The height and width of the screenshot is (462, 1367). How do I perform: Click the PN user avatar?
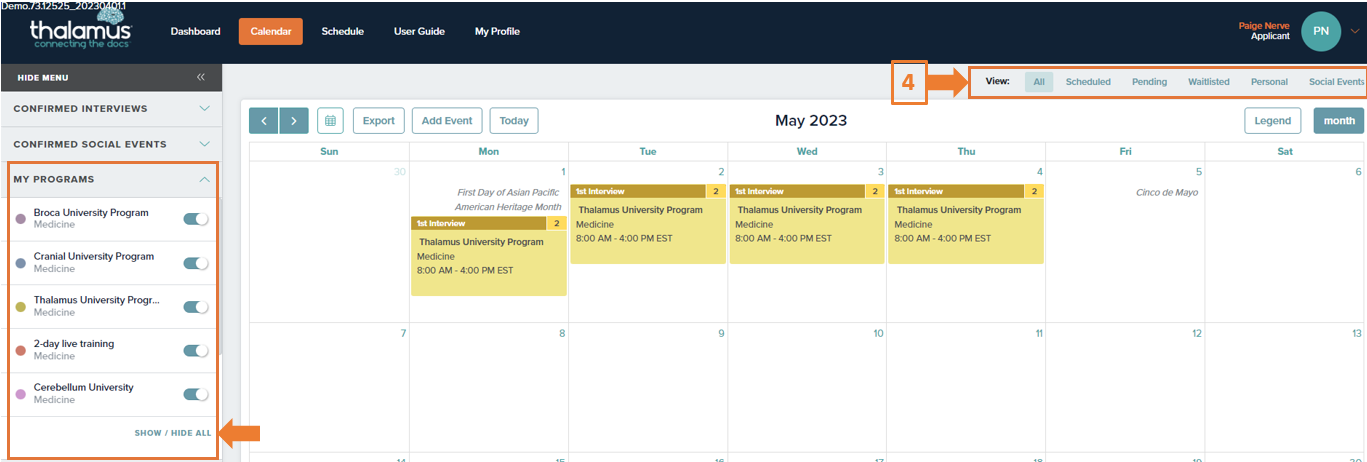coord(1320,31)
